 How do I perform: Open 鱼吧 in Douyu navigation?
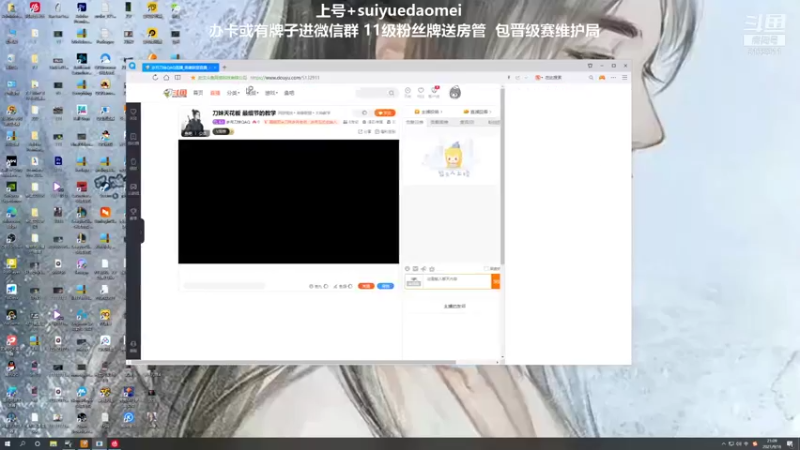[x=289, y=93]
